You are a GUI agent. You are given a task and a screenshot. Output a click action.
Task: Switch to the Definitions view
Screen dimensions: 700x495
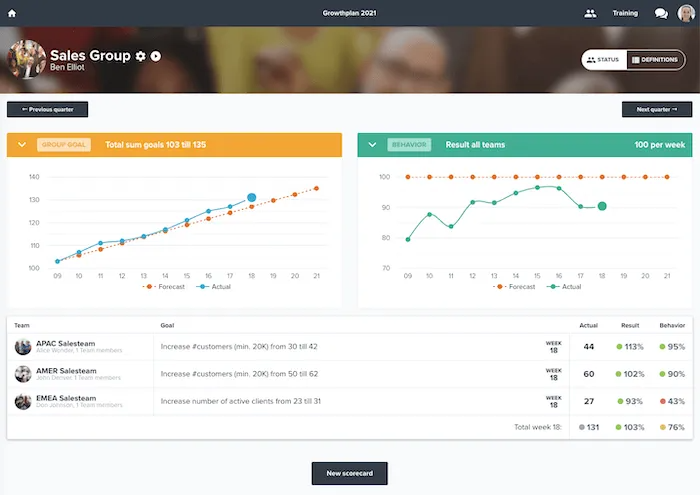click(x=655, y=60)
